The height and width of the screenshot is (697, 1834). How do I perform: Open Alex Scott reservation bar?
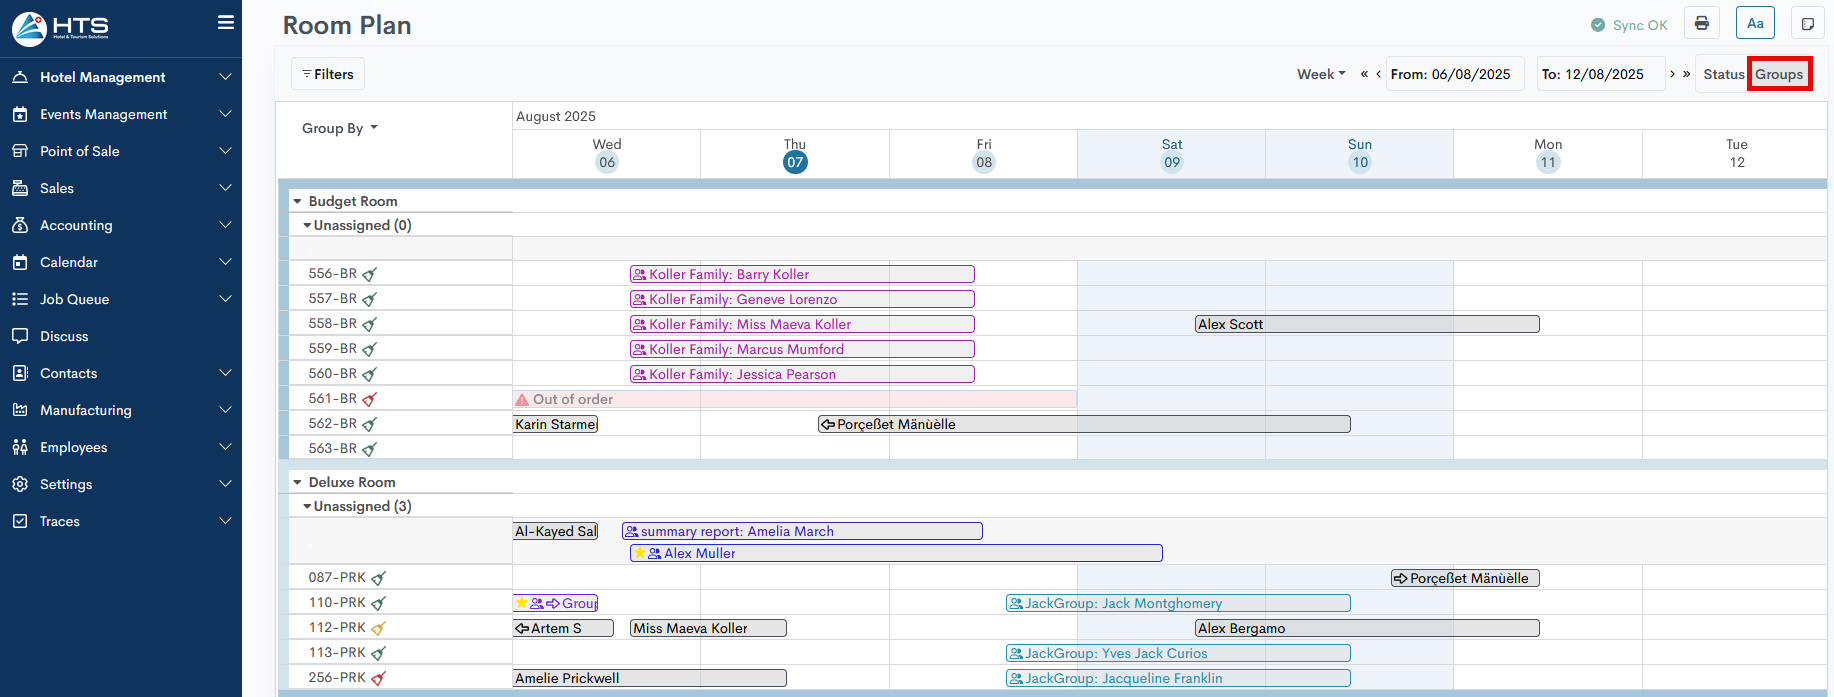coord(1366,324)
